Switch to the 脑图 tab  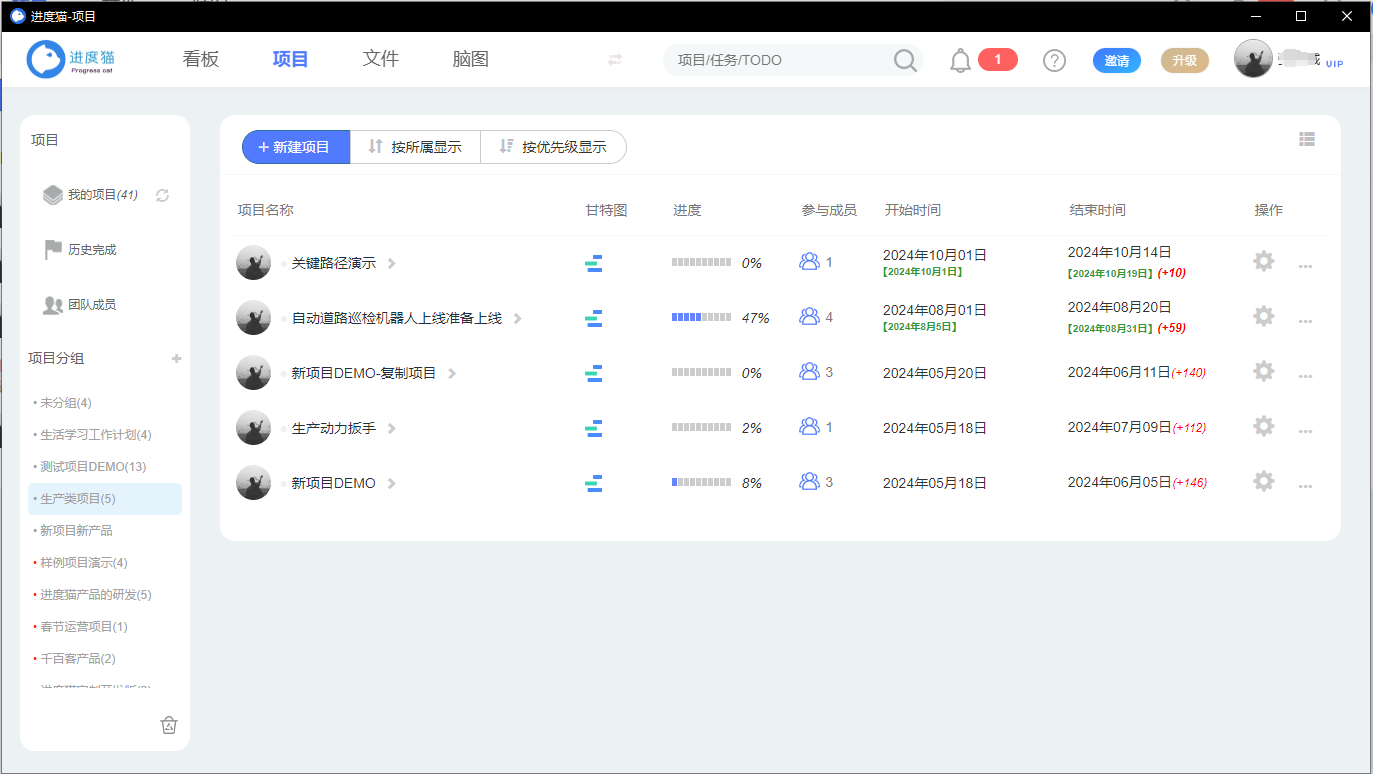pos(470,59)
